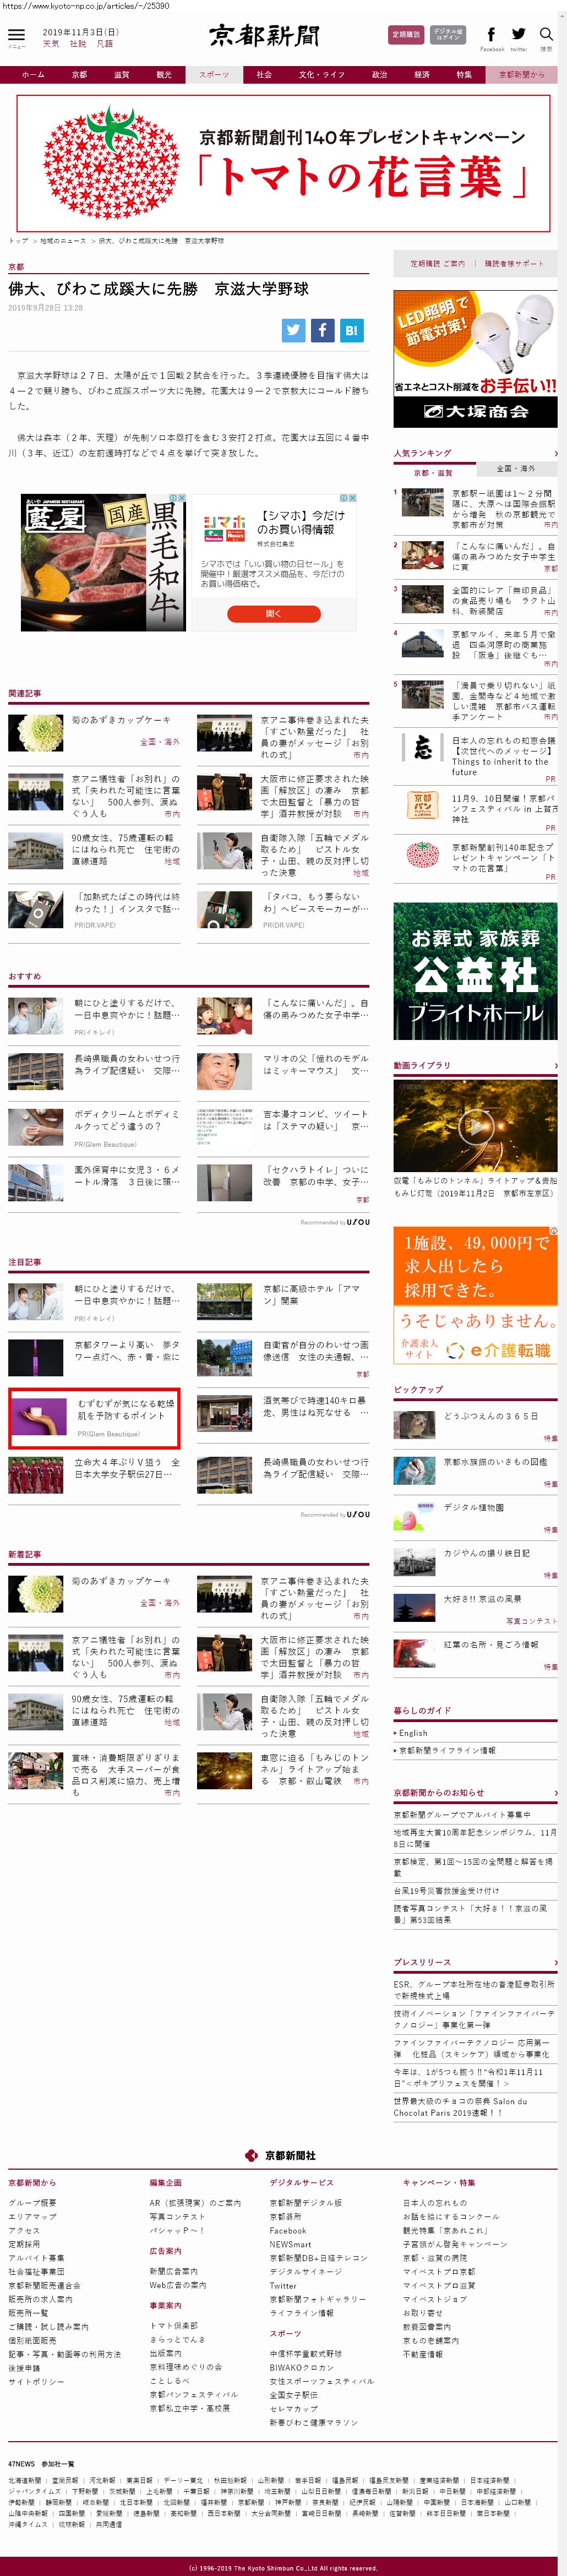Open the hamburger menu icon
567x2576 pixels.
(17, 36)
